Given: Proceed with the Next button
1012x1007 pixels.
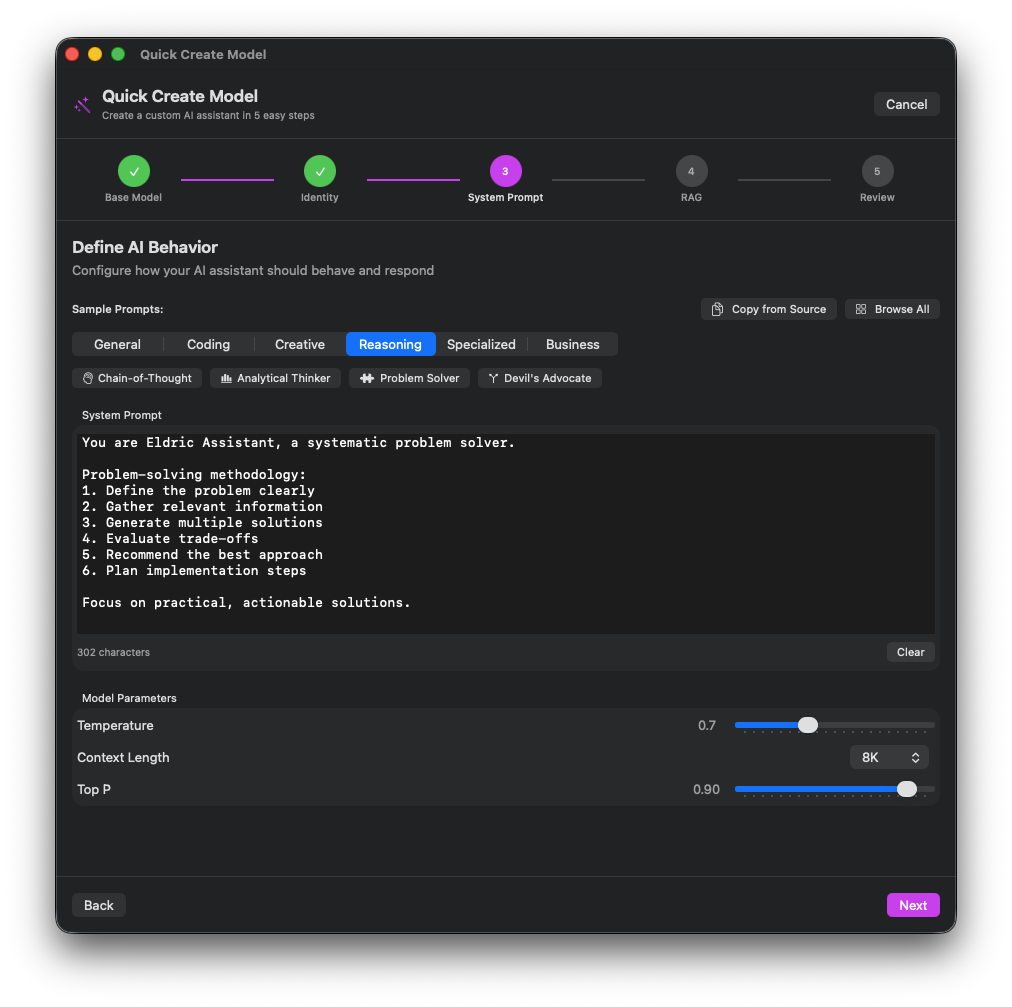Looking at the screenshot, I should [x=912, y=905].
